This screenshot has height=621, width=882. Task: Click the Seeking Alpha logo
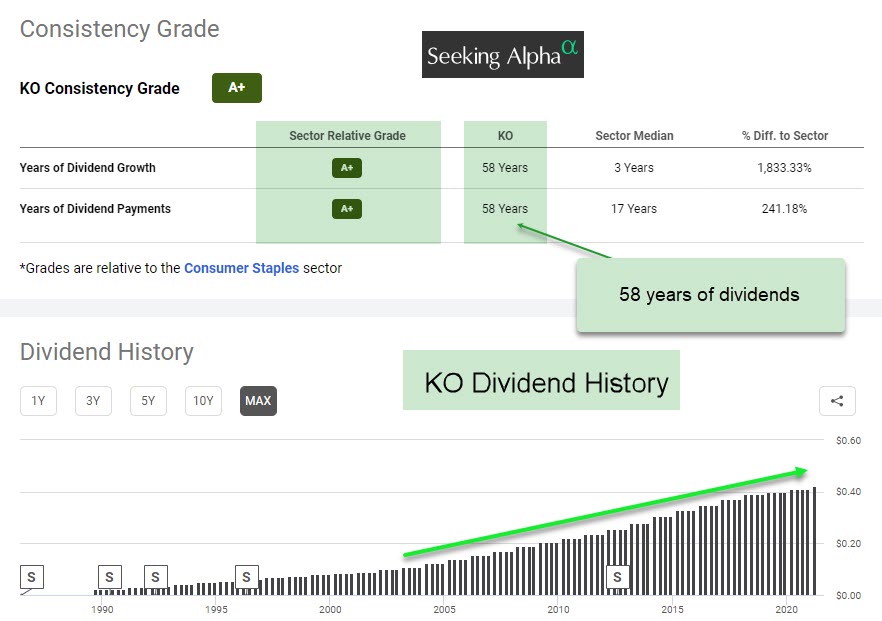502,55
